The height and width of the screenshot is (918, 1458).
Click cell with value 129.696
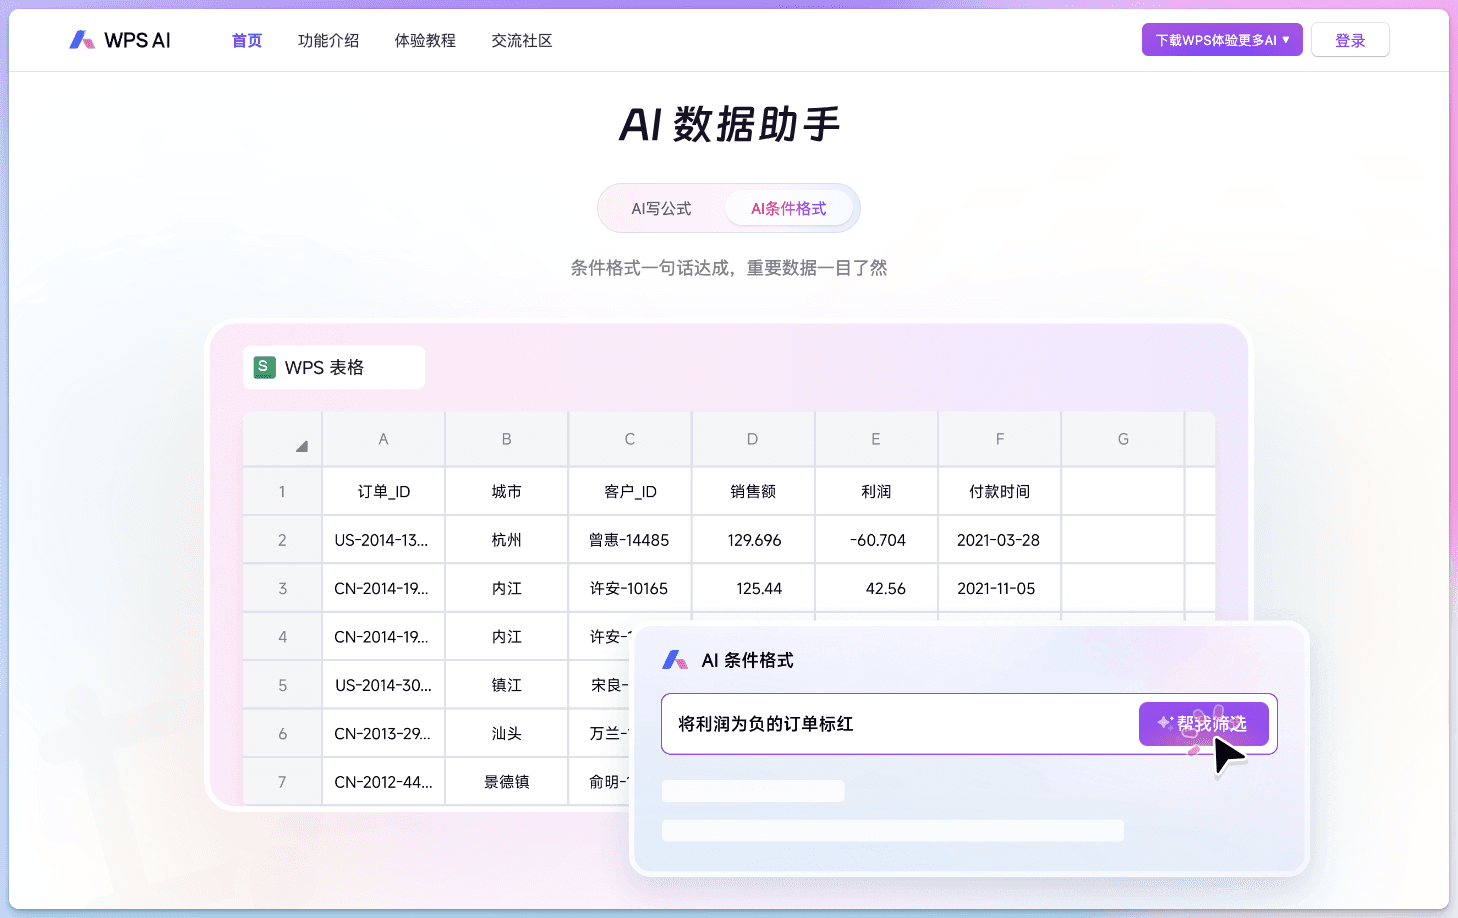(x=753, y=540)
